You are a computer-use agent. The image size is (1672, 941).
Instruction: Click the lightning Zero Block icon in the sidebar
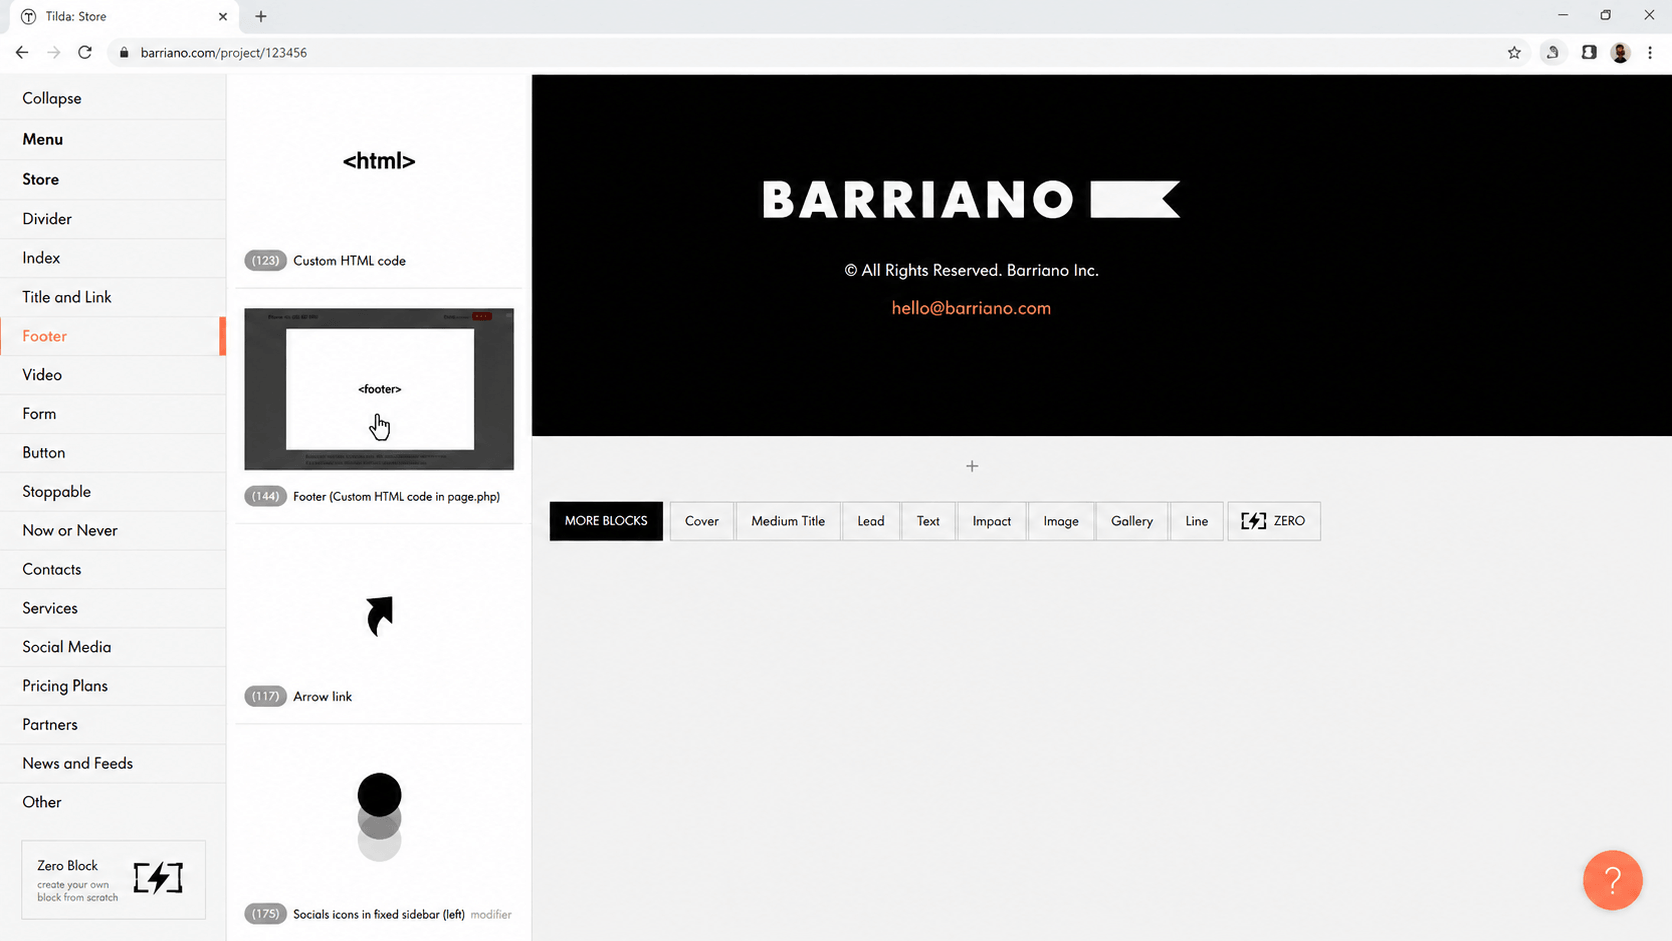tap(158, 878)
